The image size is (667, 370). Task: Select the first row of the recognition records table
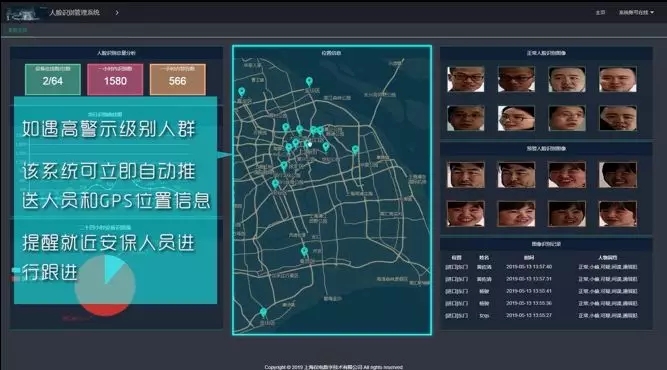tap(541, 267)
